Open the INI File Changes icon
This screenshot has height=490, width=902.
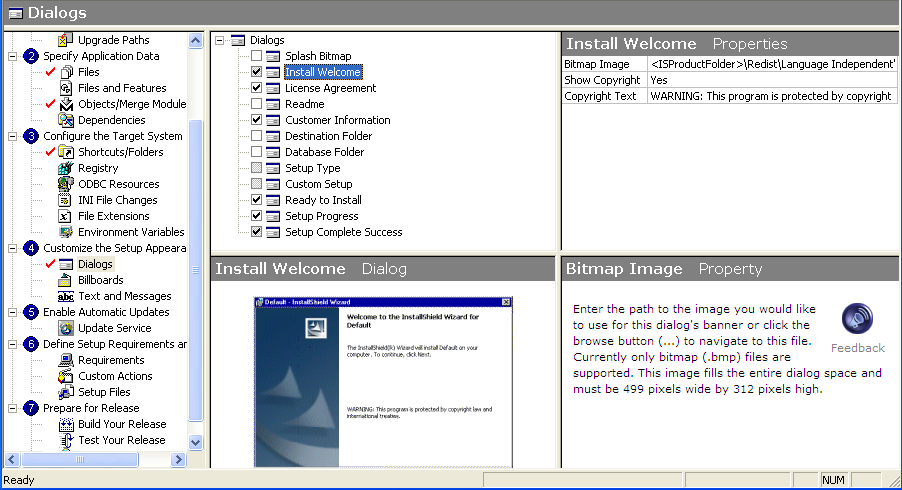point(66,200)
